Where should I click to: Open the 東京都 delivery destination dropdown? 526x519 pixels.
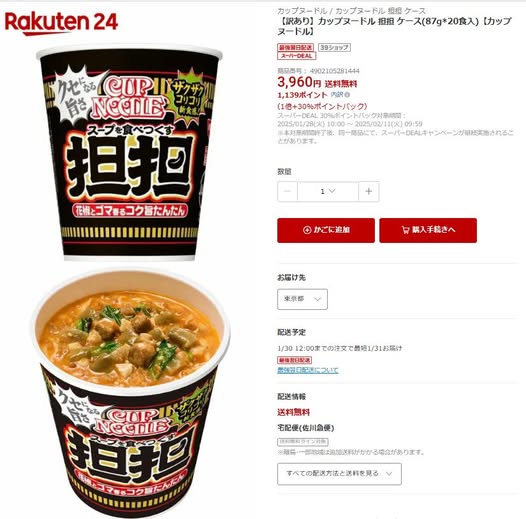pos(302,299)
